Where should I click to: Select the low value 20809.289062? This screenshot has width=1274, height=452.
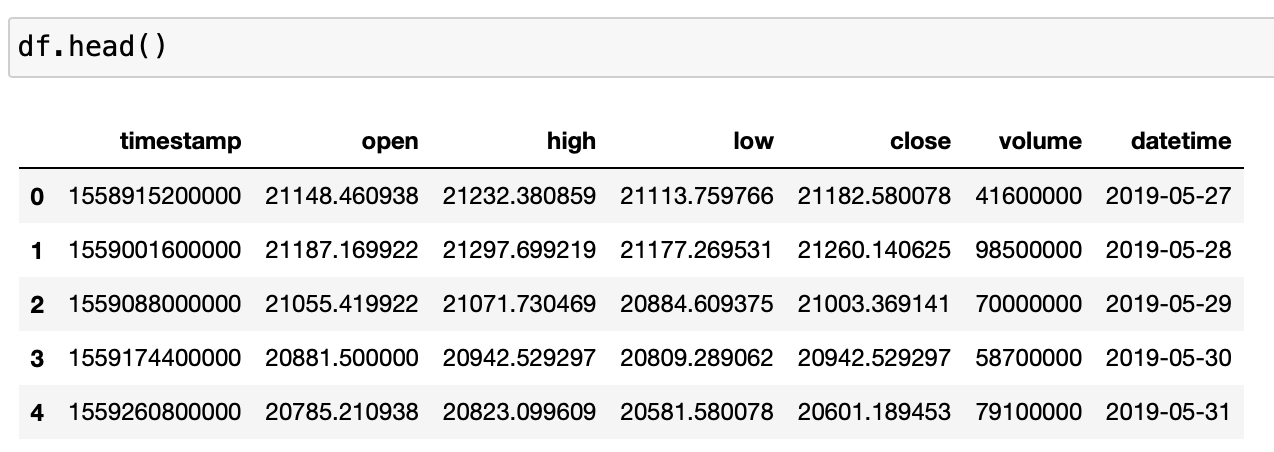coord(697,358)
